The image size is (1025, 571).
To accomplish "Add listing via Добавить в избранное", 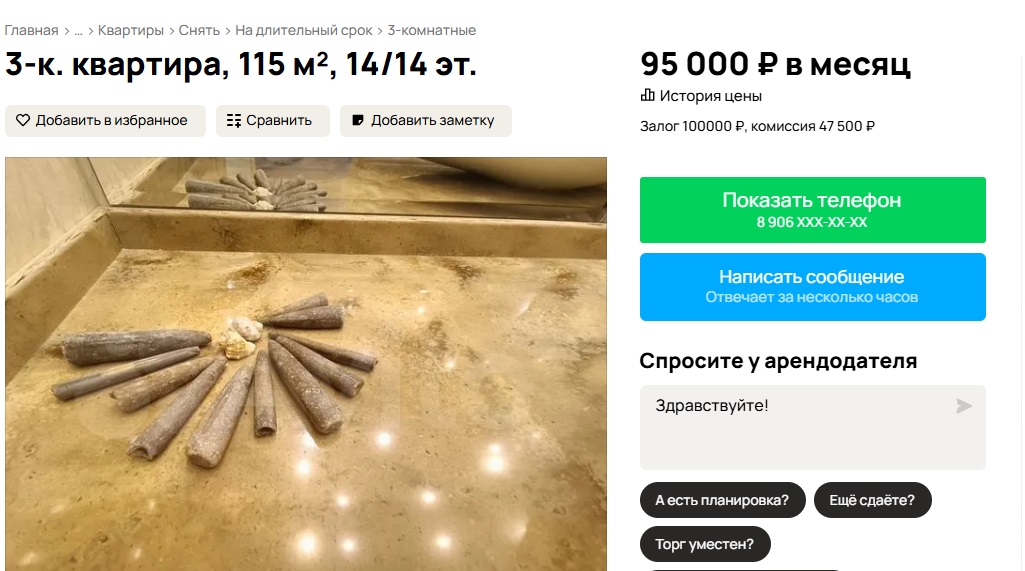I will [105, 121].
